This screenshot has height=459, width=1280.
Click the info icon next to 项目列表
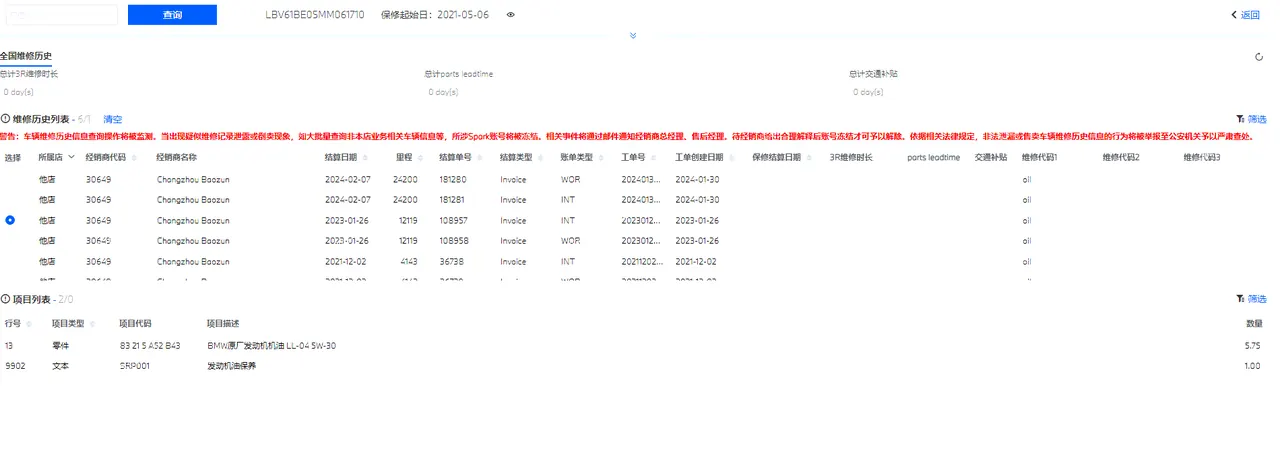point(5,299)
